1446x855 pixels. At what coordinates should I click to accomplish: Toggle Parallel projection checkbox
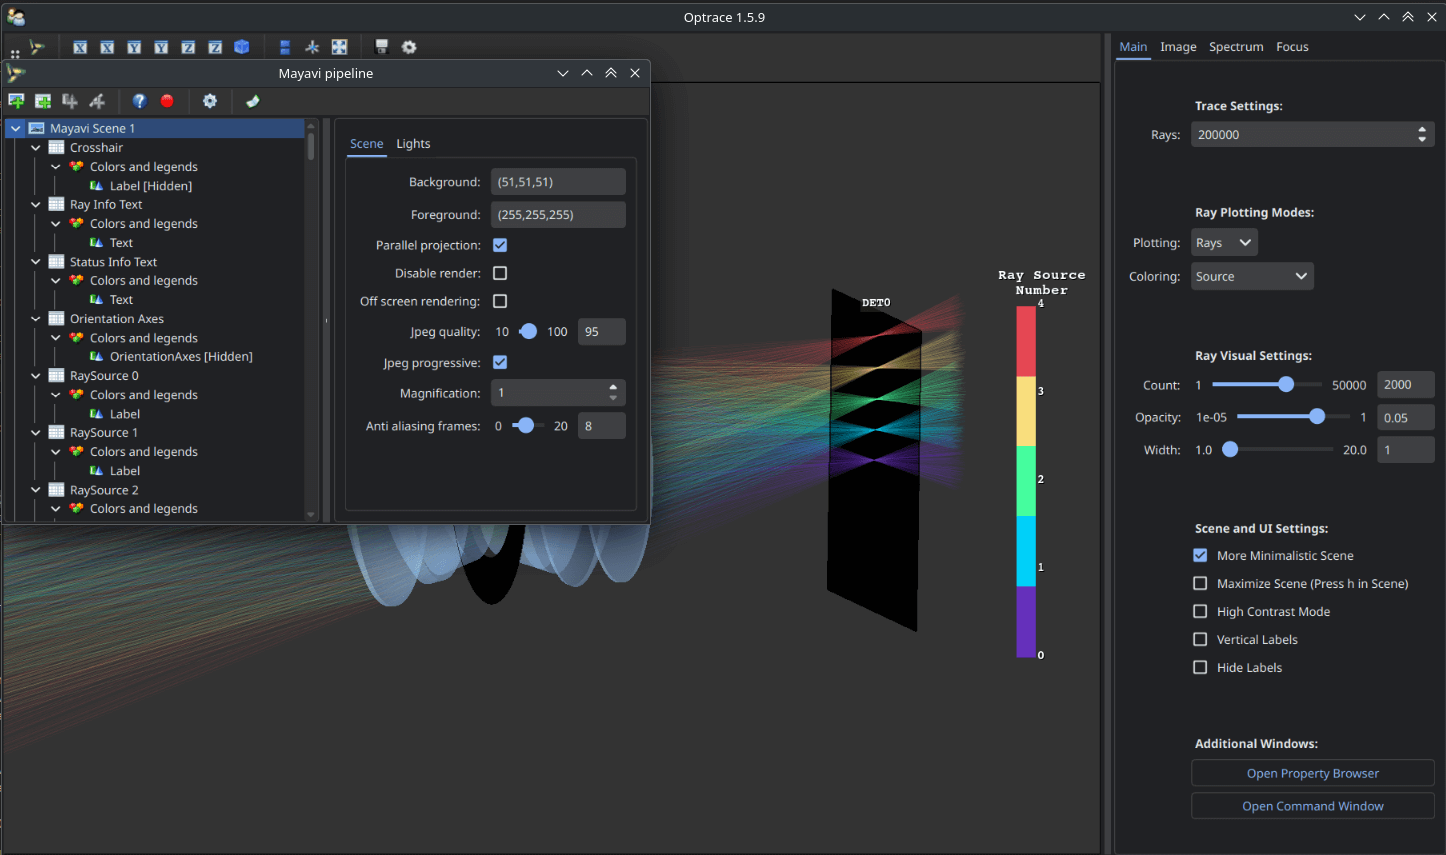(500, 245)
